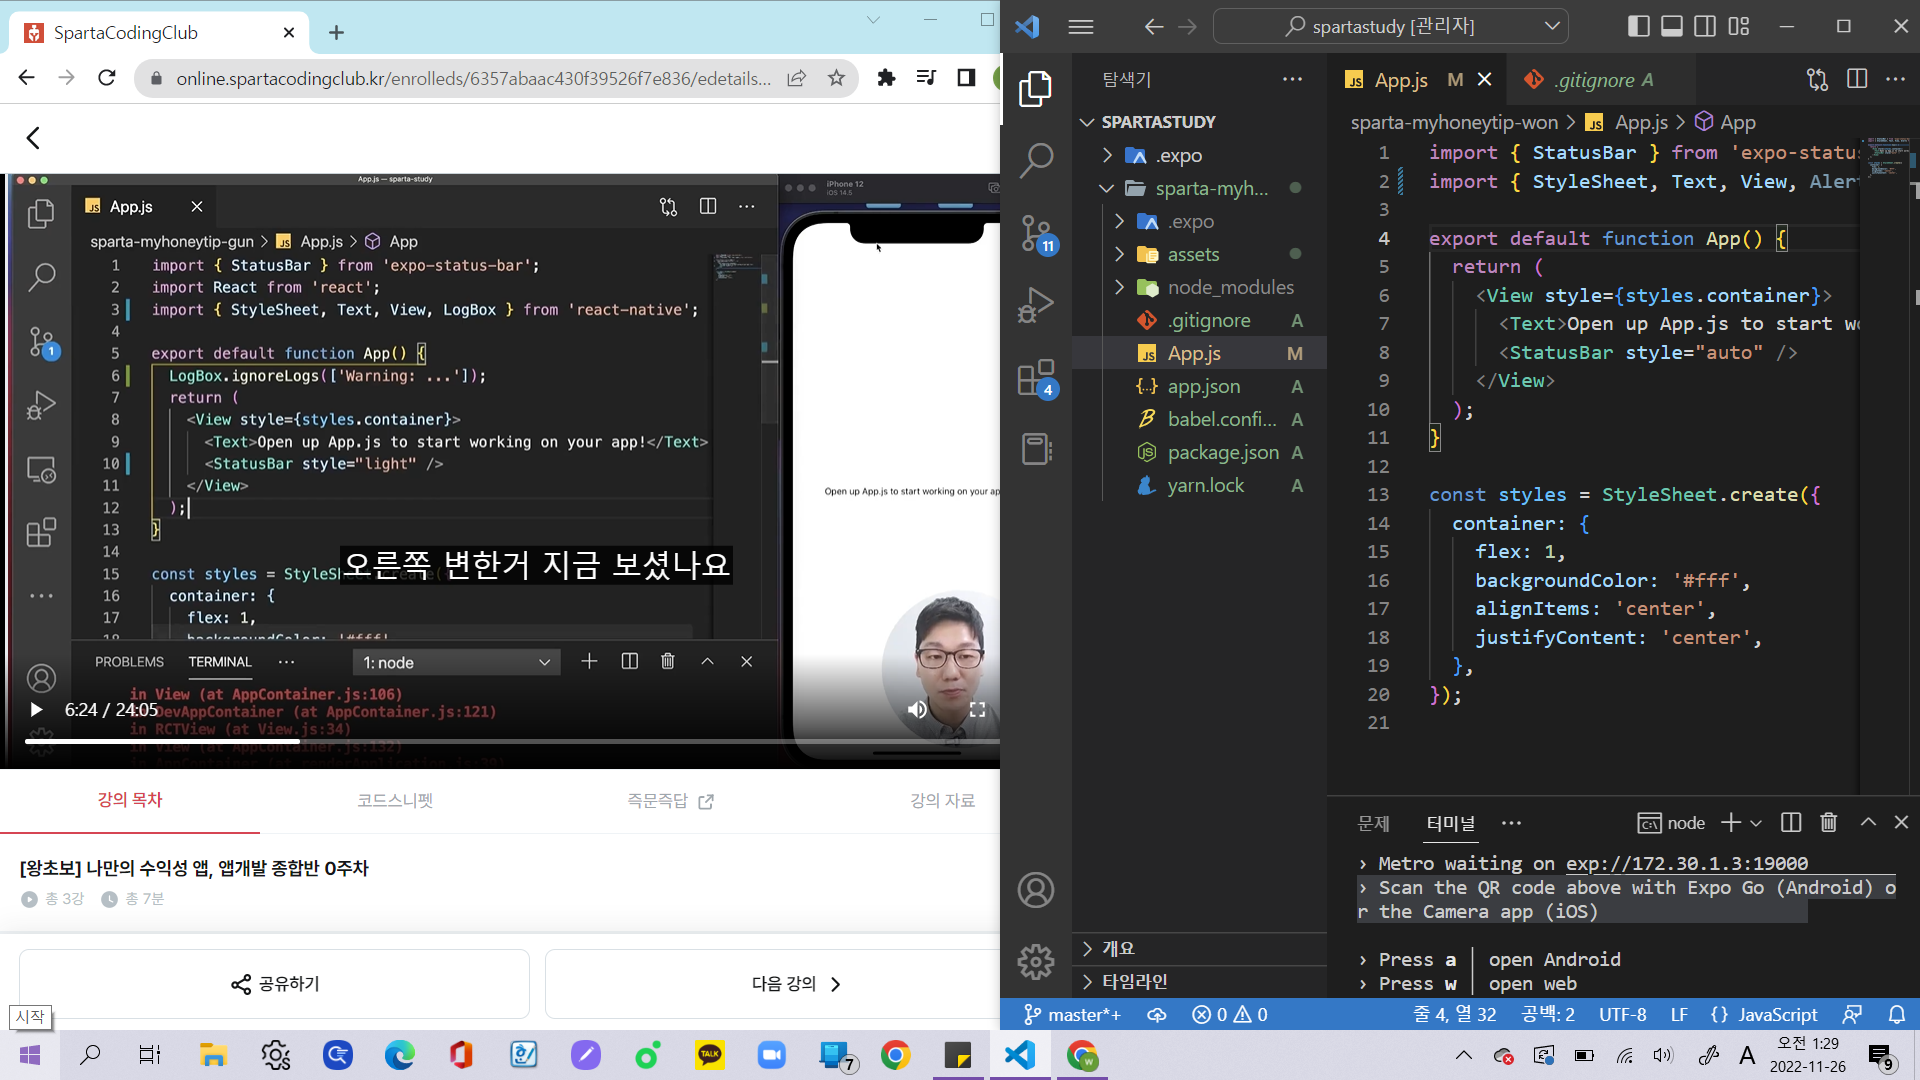Mute the lecture video volume
Screen dimensions: 1920x1080
tap(917, 710)
